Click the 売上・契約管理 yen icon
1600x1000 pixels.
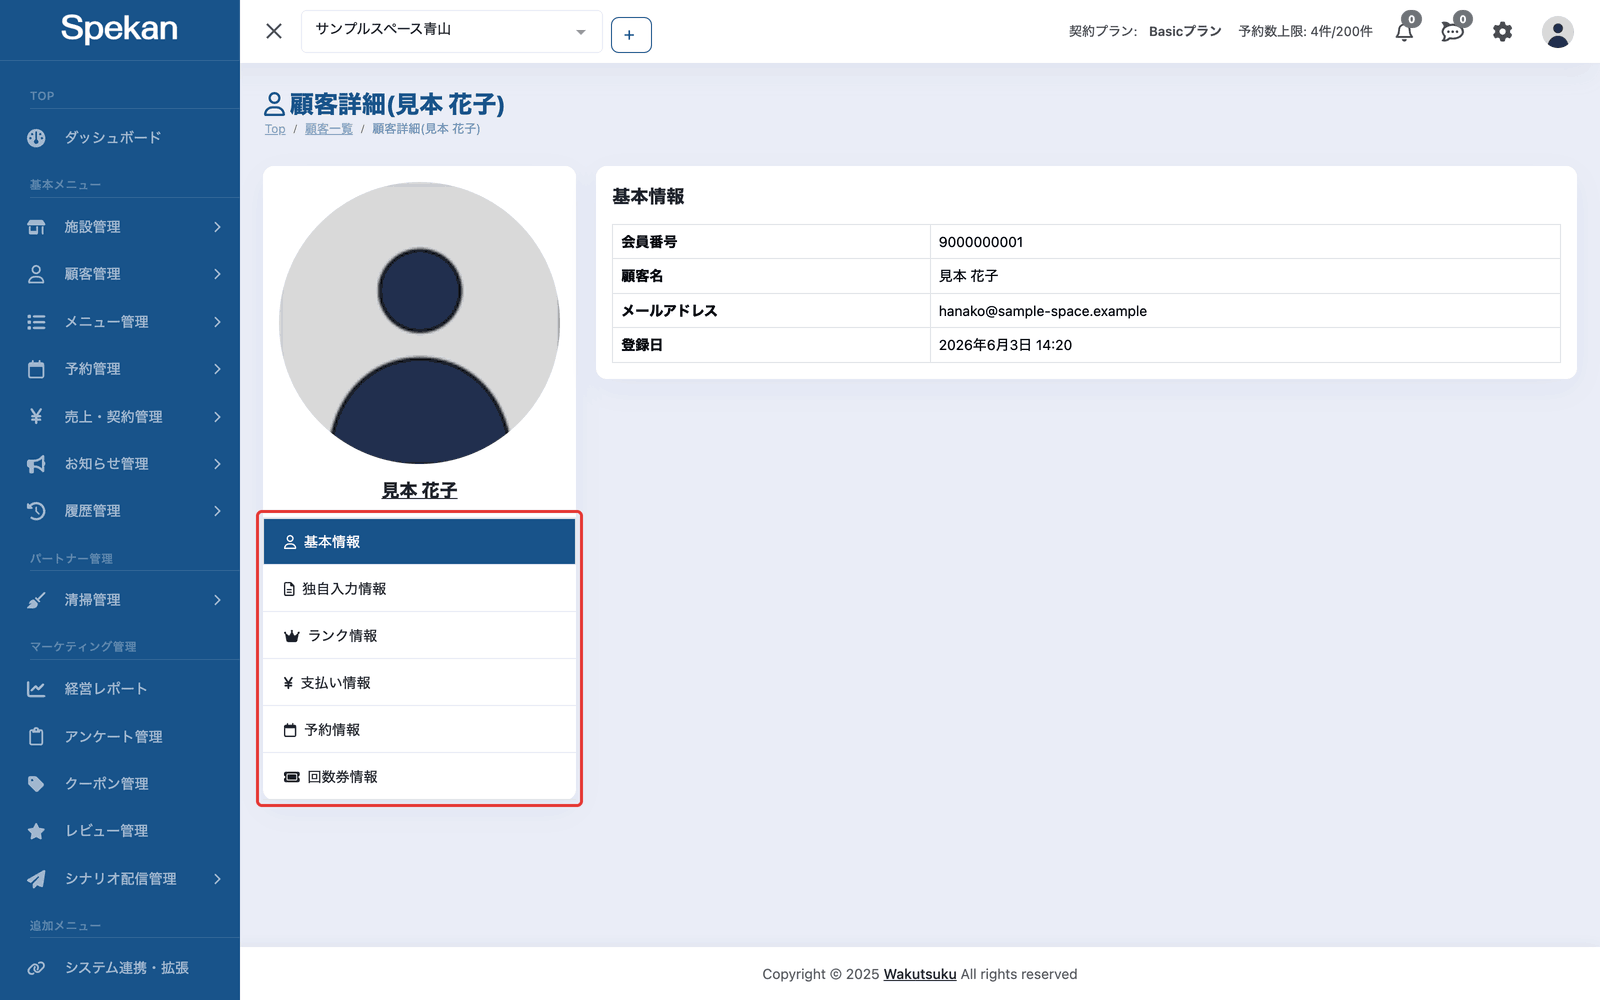(x=36, y=417)
